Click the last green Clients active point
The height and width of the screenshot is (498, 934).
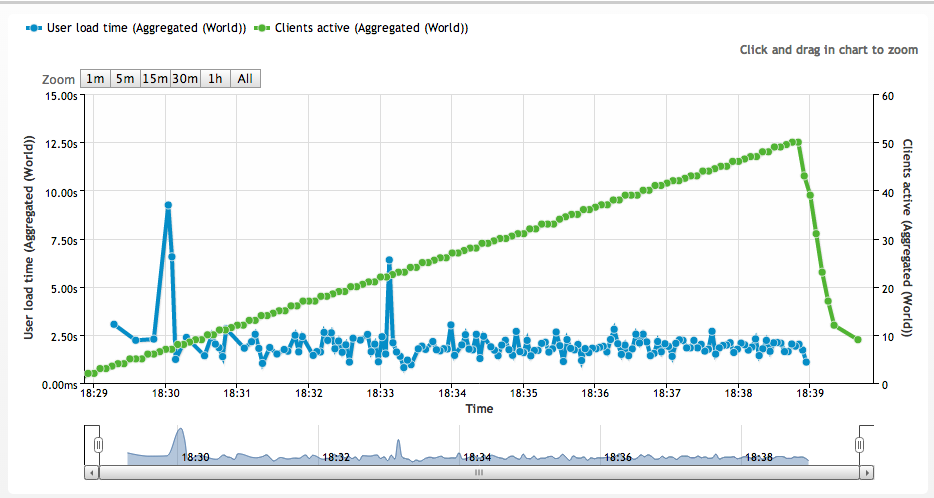click(x=858, y=340)
